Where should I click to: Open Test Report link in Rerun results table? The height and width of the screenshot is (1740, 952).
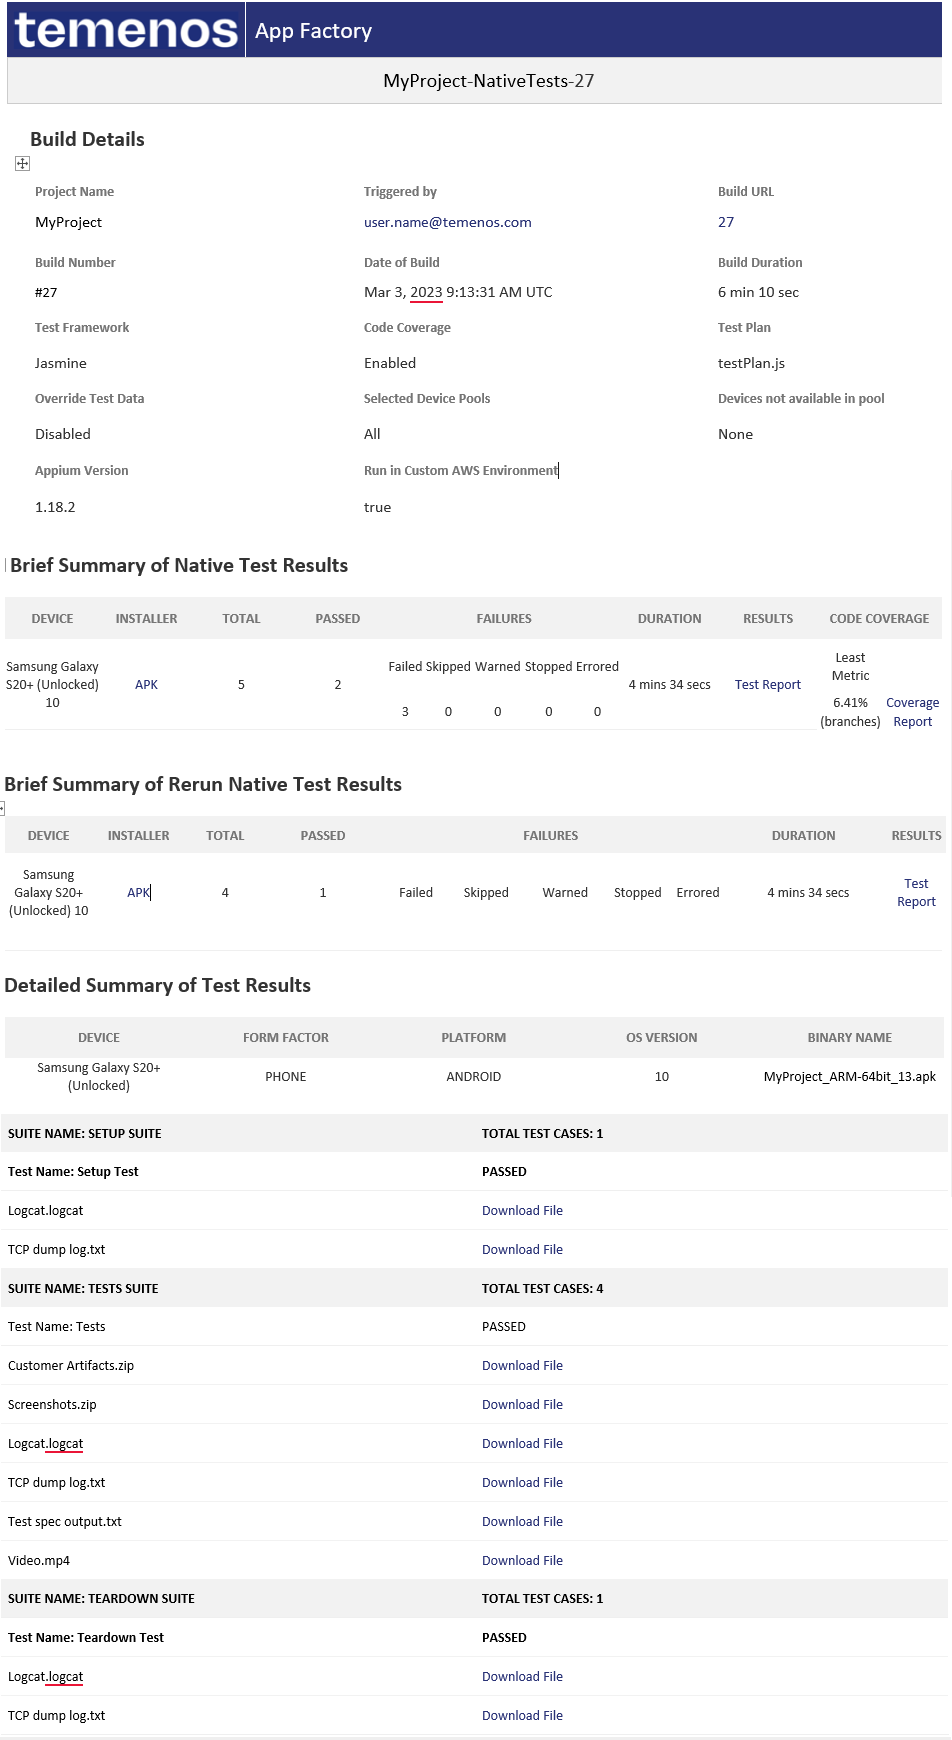tap(916, 893)
